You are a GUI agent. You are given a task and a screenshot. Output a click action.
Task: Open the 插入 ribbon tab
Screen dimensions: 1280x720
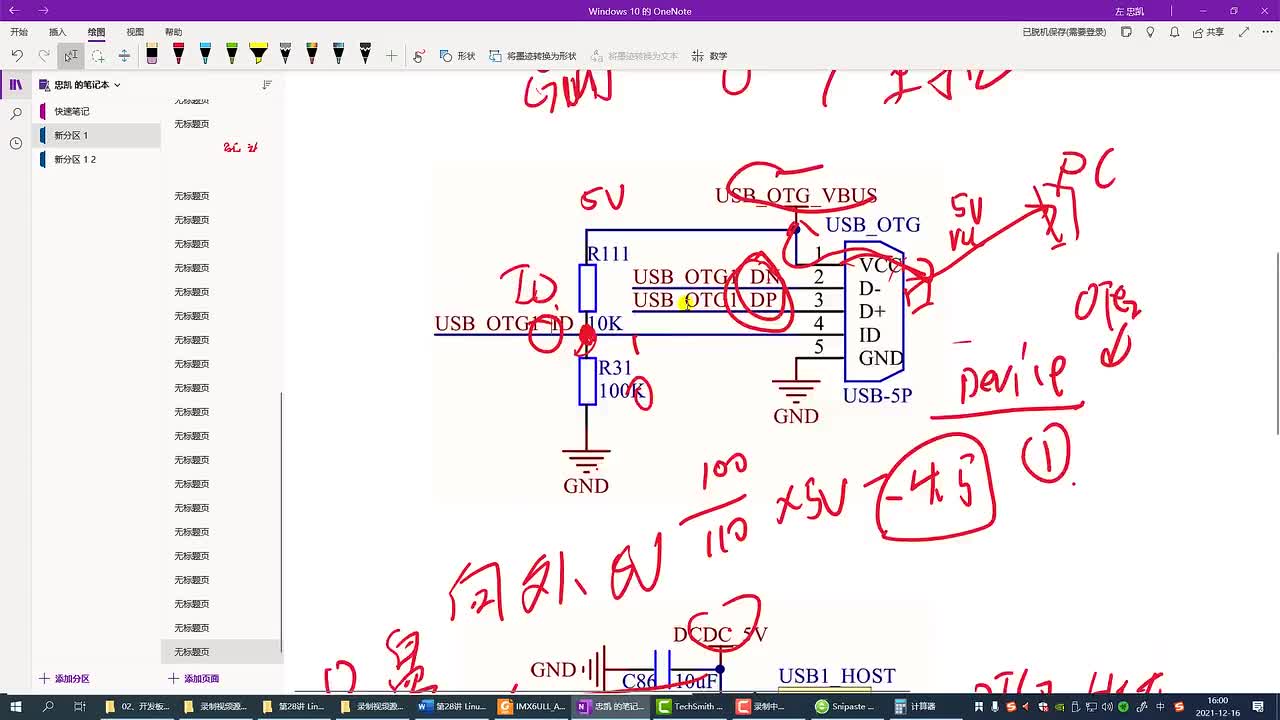tap(57, 32)
